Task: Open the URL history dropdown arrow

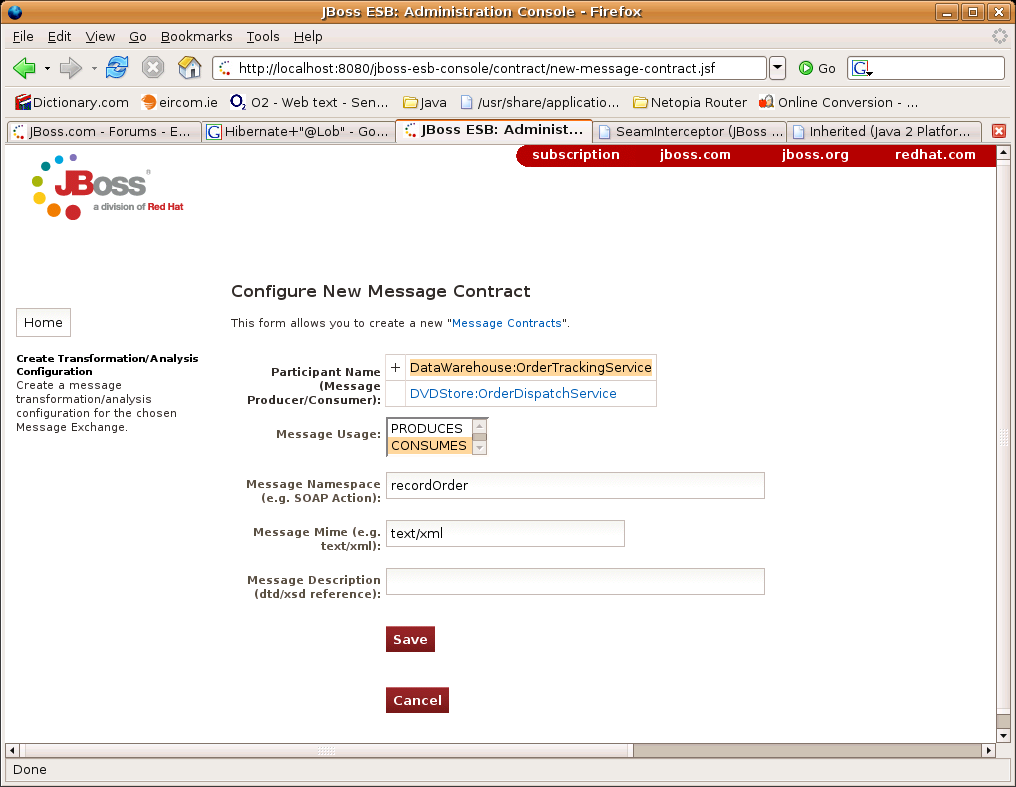Action: click(x=778, y=68)
